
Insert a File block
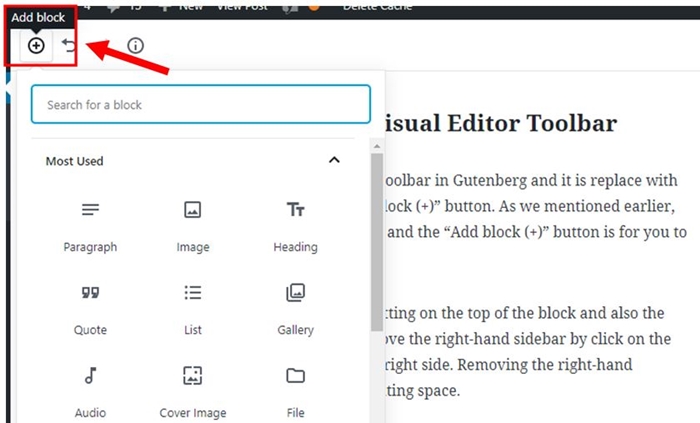296,394
